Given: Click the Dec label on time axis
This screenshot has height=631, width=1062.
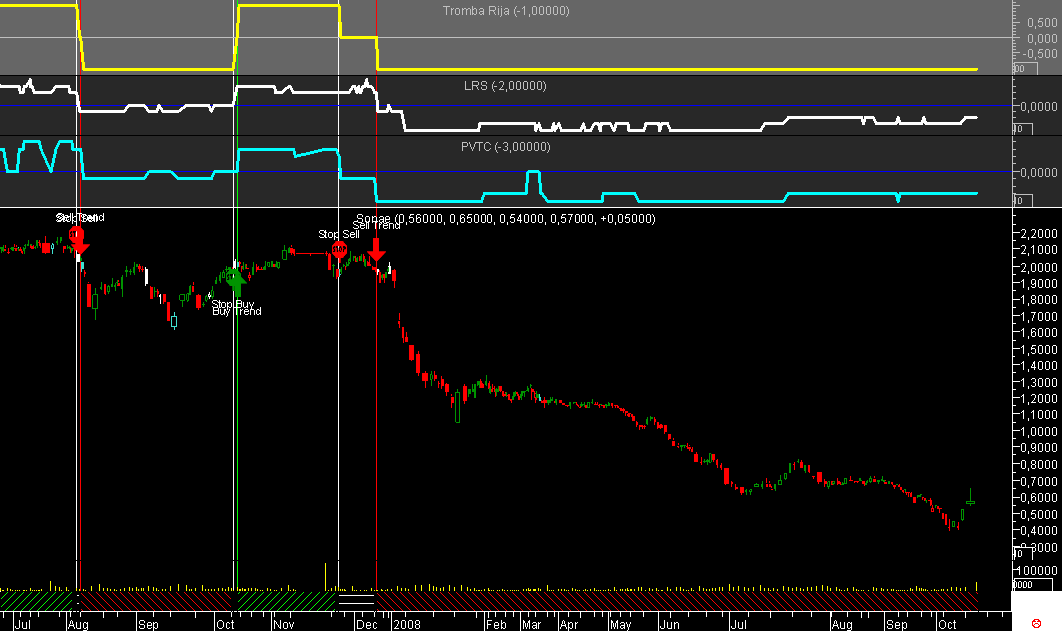Looking at the screenshot, I should [366, 624].
